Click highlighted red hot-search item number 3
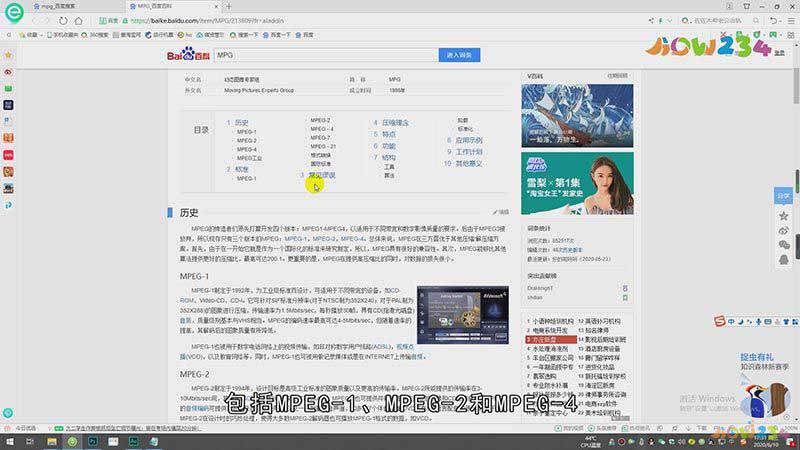 (551, 340)
